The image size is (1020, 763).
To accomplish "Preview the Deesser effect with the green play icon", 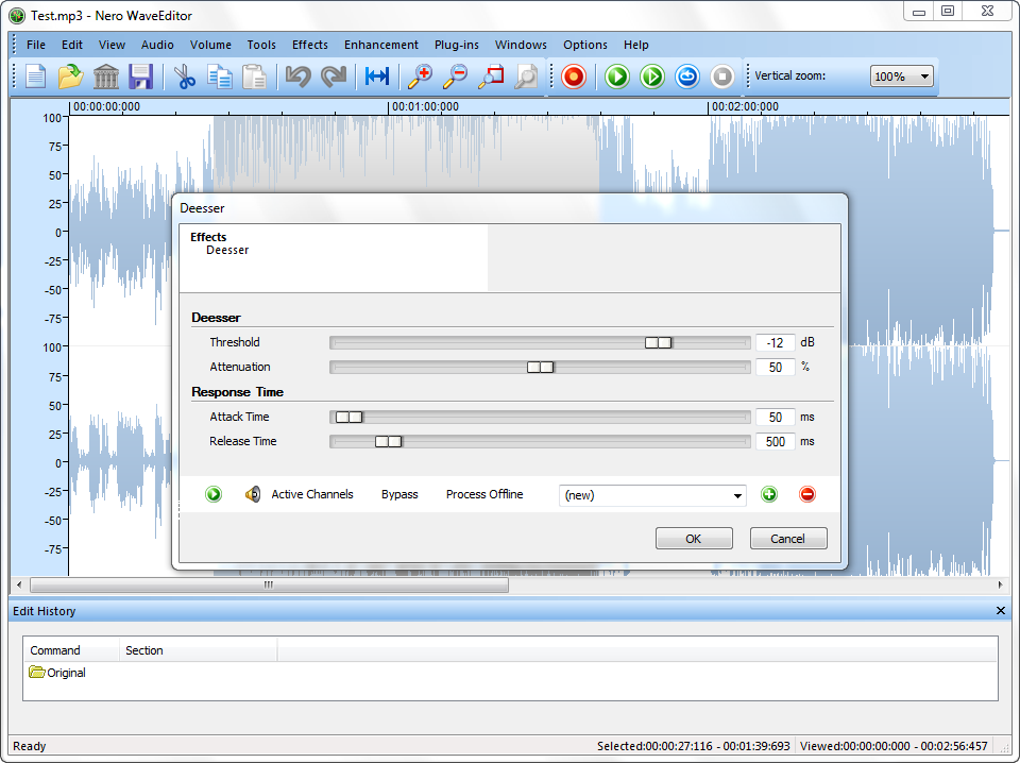I will click(x=213, y=494).
